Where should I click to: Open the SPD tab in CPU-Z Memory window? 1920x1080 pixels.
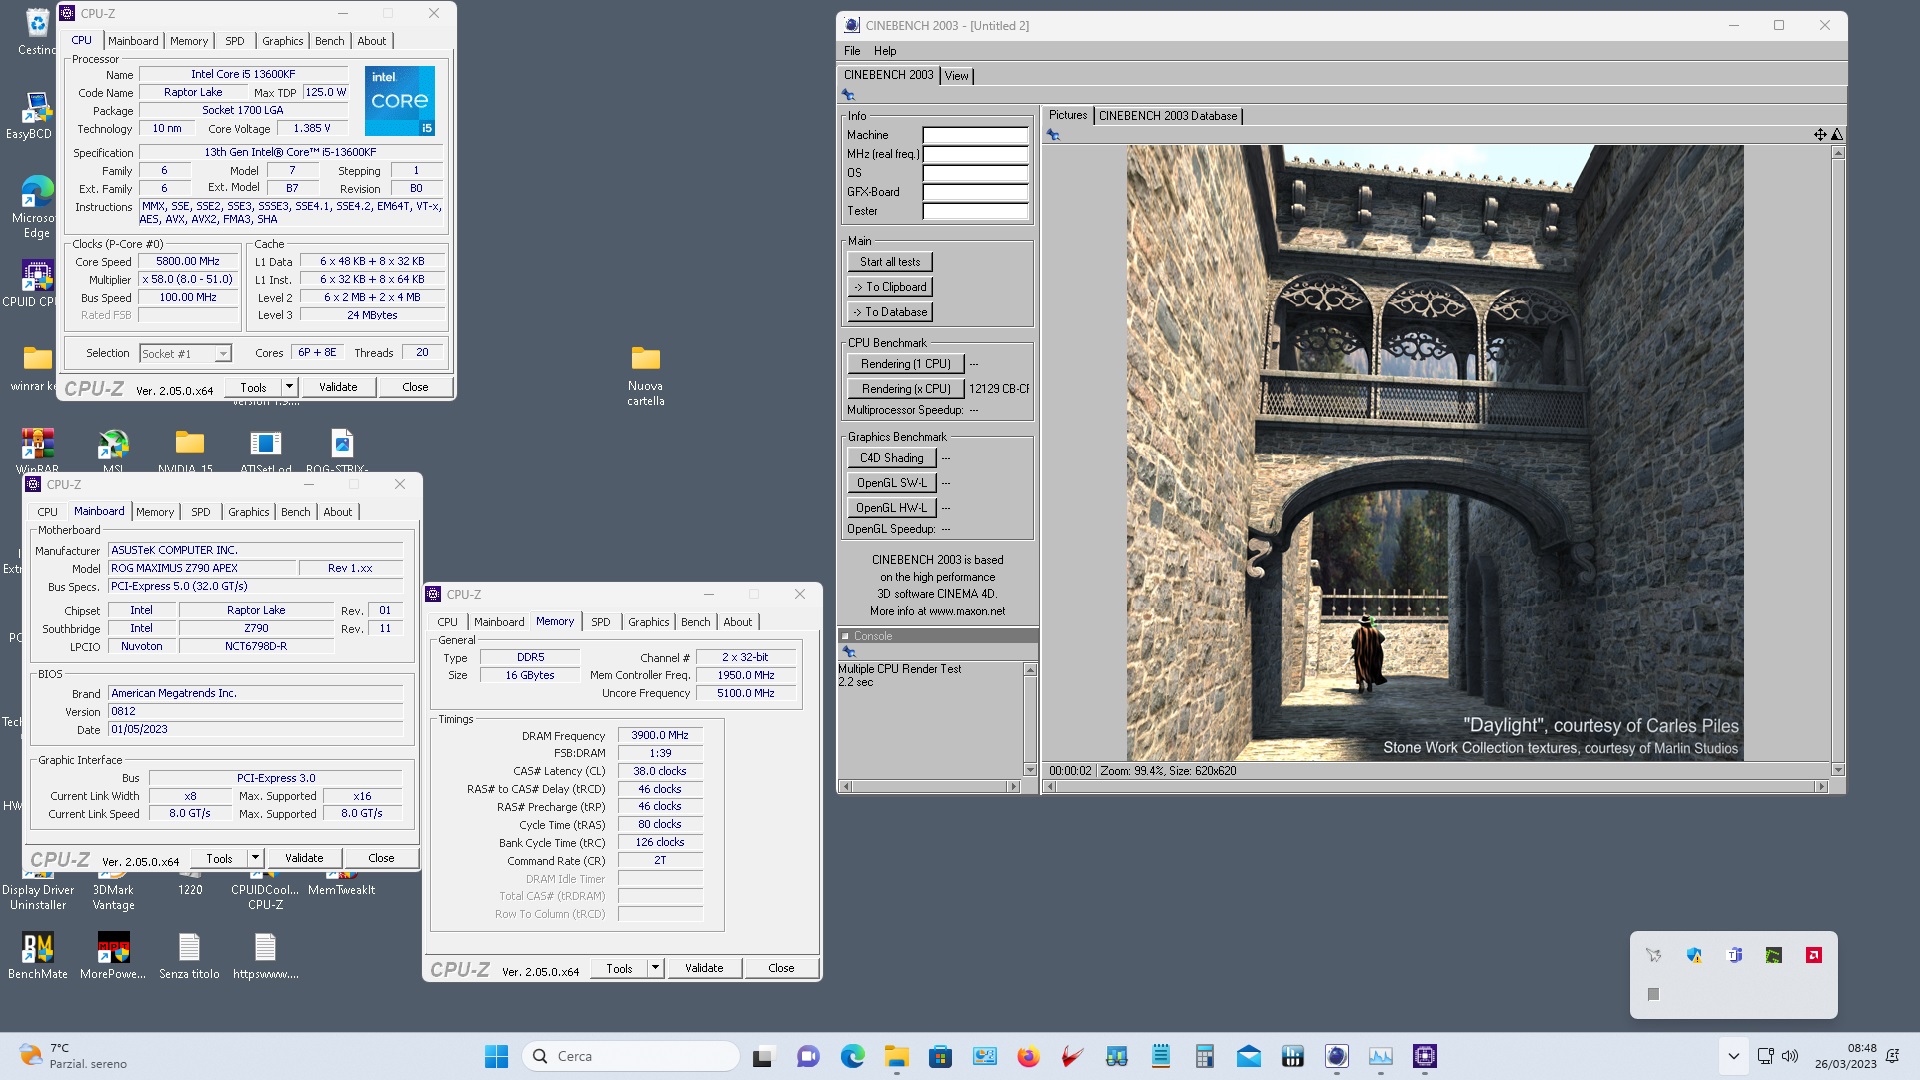(600, 622)
